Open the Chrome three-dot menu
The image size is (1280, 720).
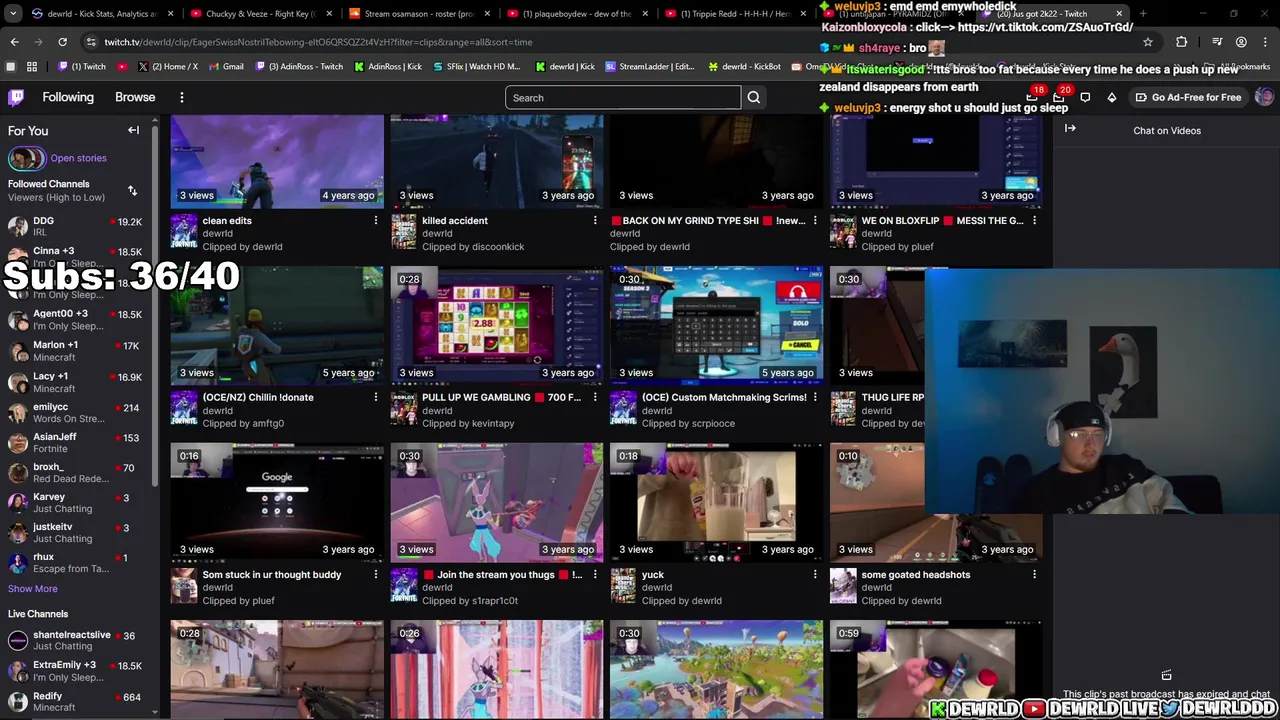coord(1266,42)
